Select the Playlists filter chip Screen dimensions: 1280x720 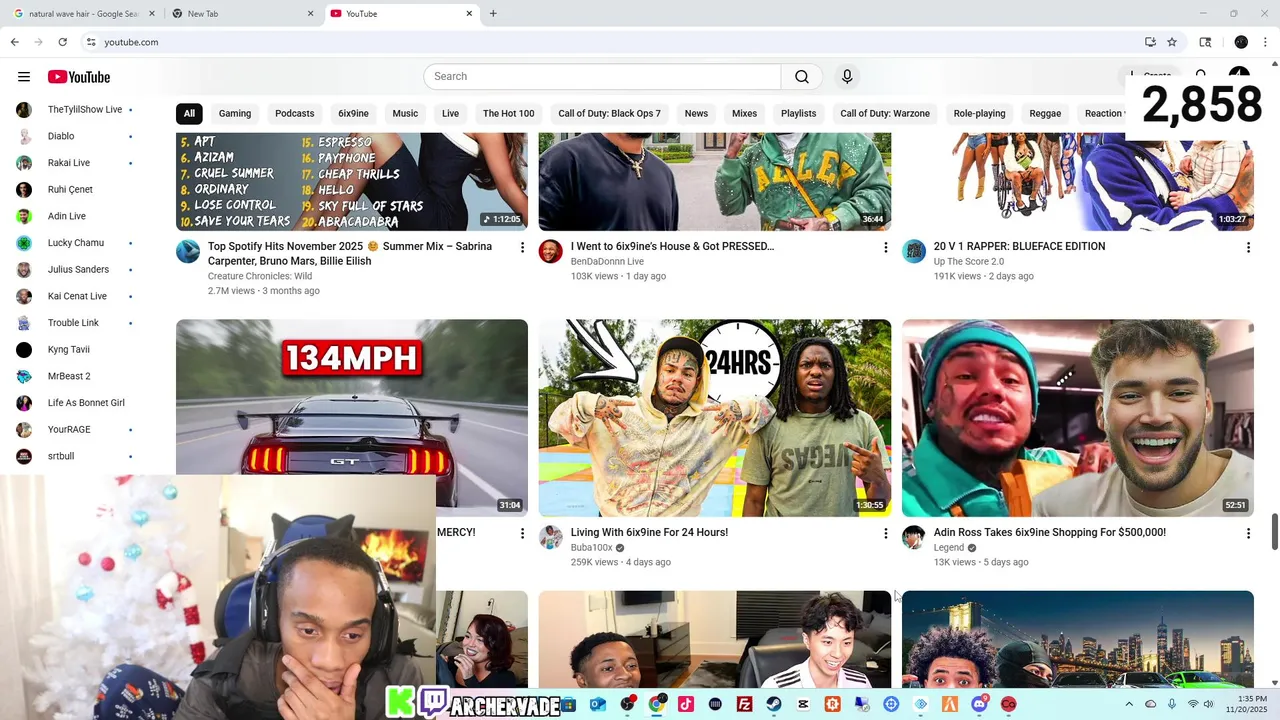pos(799,113)
